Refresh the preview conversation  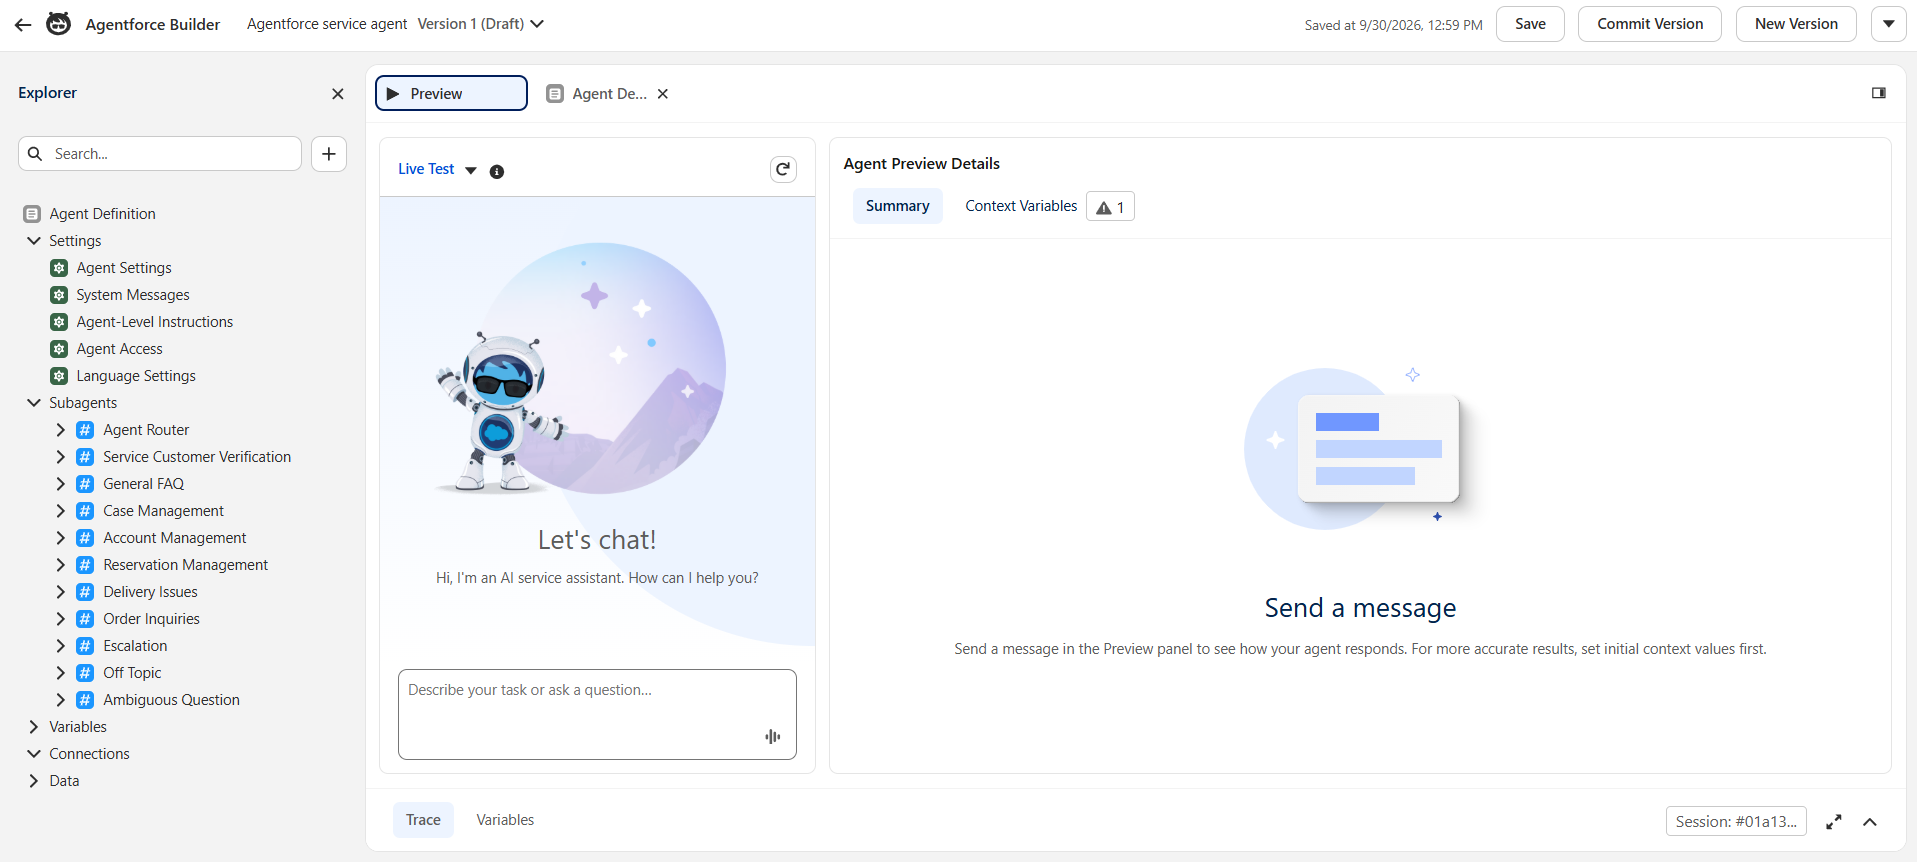tap(783, 170)
